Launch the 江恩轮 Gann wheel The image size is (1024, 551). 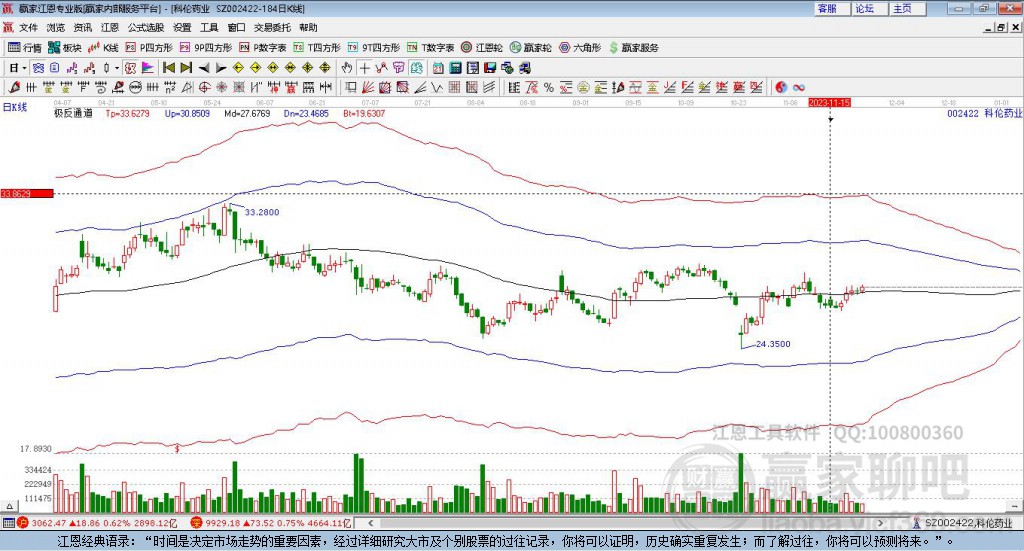(481, 47)
